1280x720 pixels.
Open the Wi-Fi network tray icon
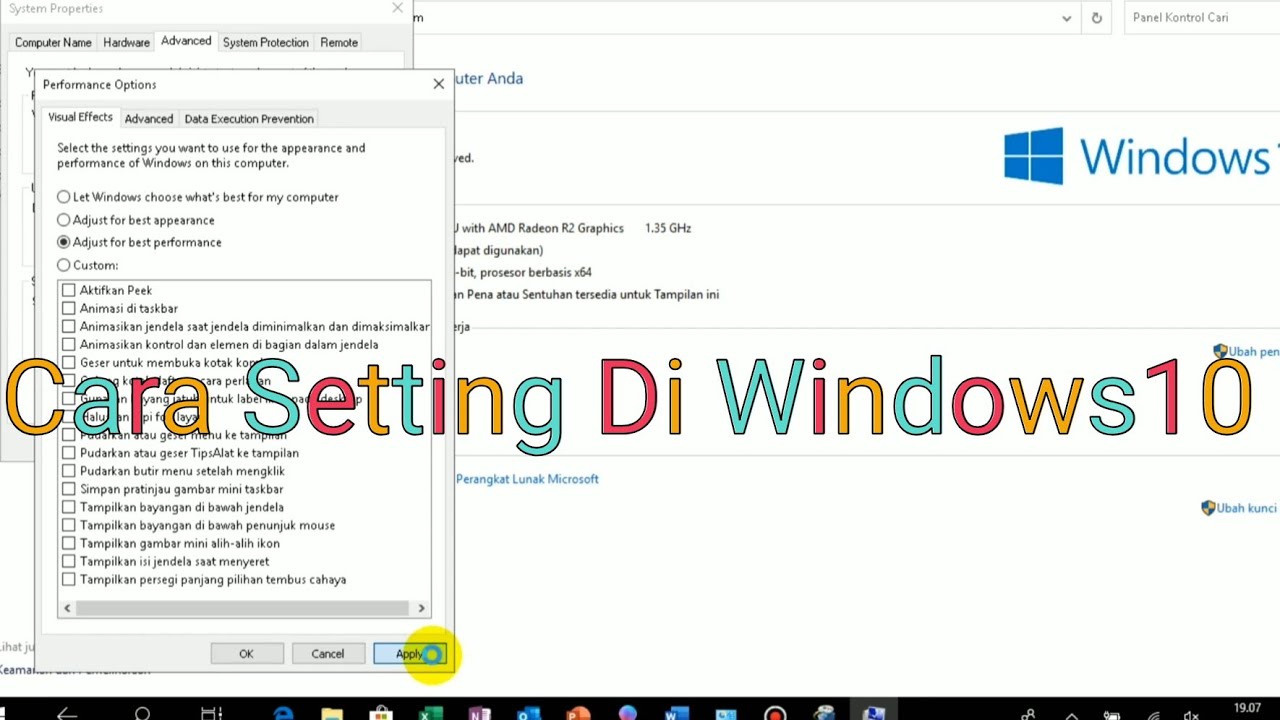pos(1153,715)
